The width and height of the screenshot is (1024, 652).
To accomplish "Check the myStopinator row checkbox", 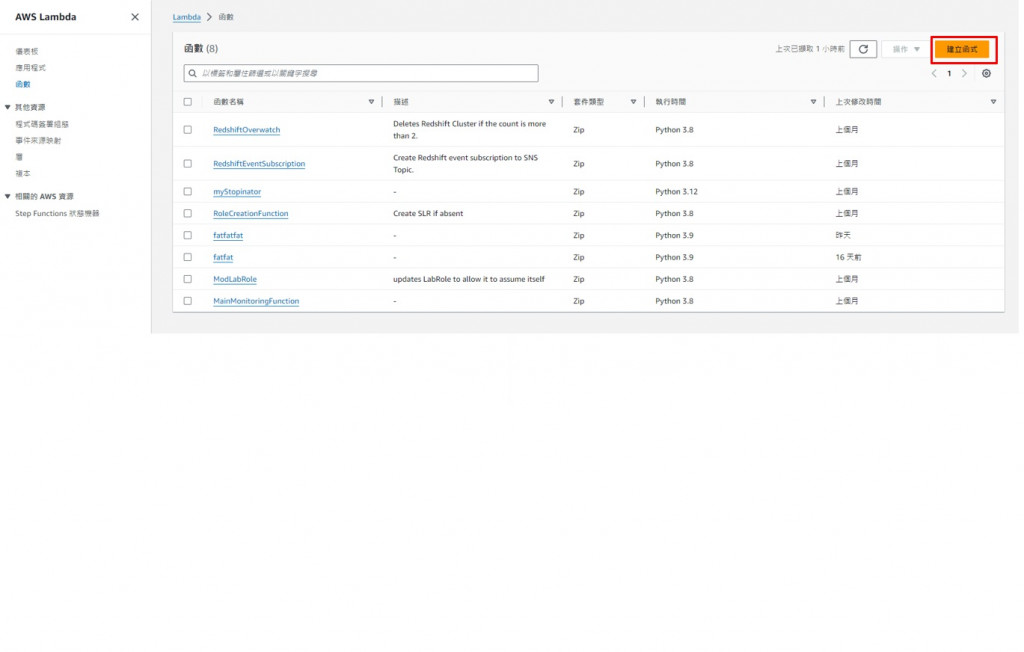I will click(x=187, y=191).
